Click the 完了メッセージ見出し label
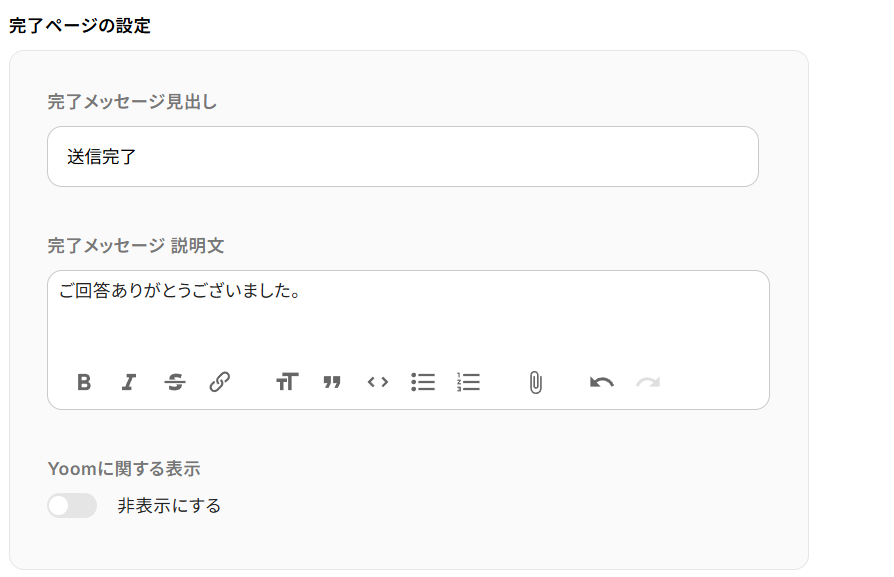The width and height of the screenshot is (894, 577). click(x=132, y=102)
